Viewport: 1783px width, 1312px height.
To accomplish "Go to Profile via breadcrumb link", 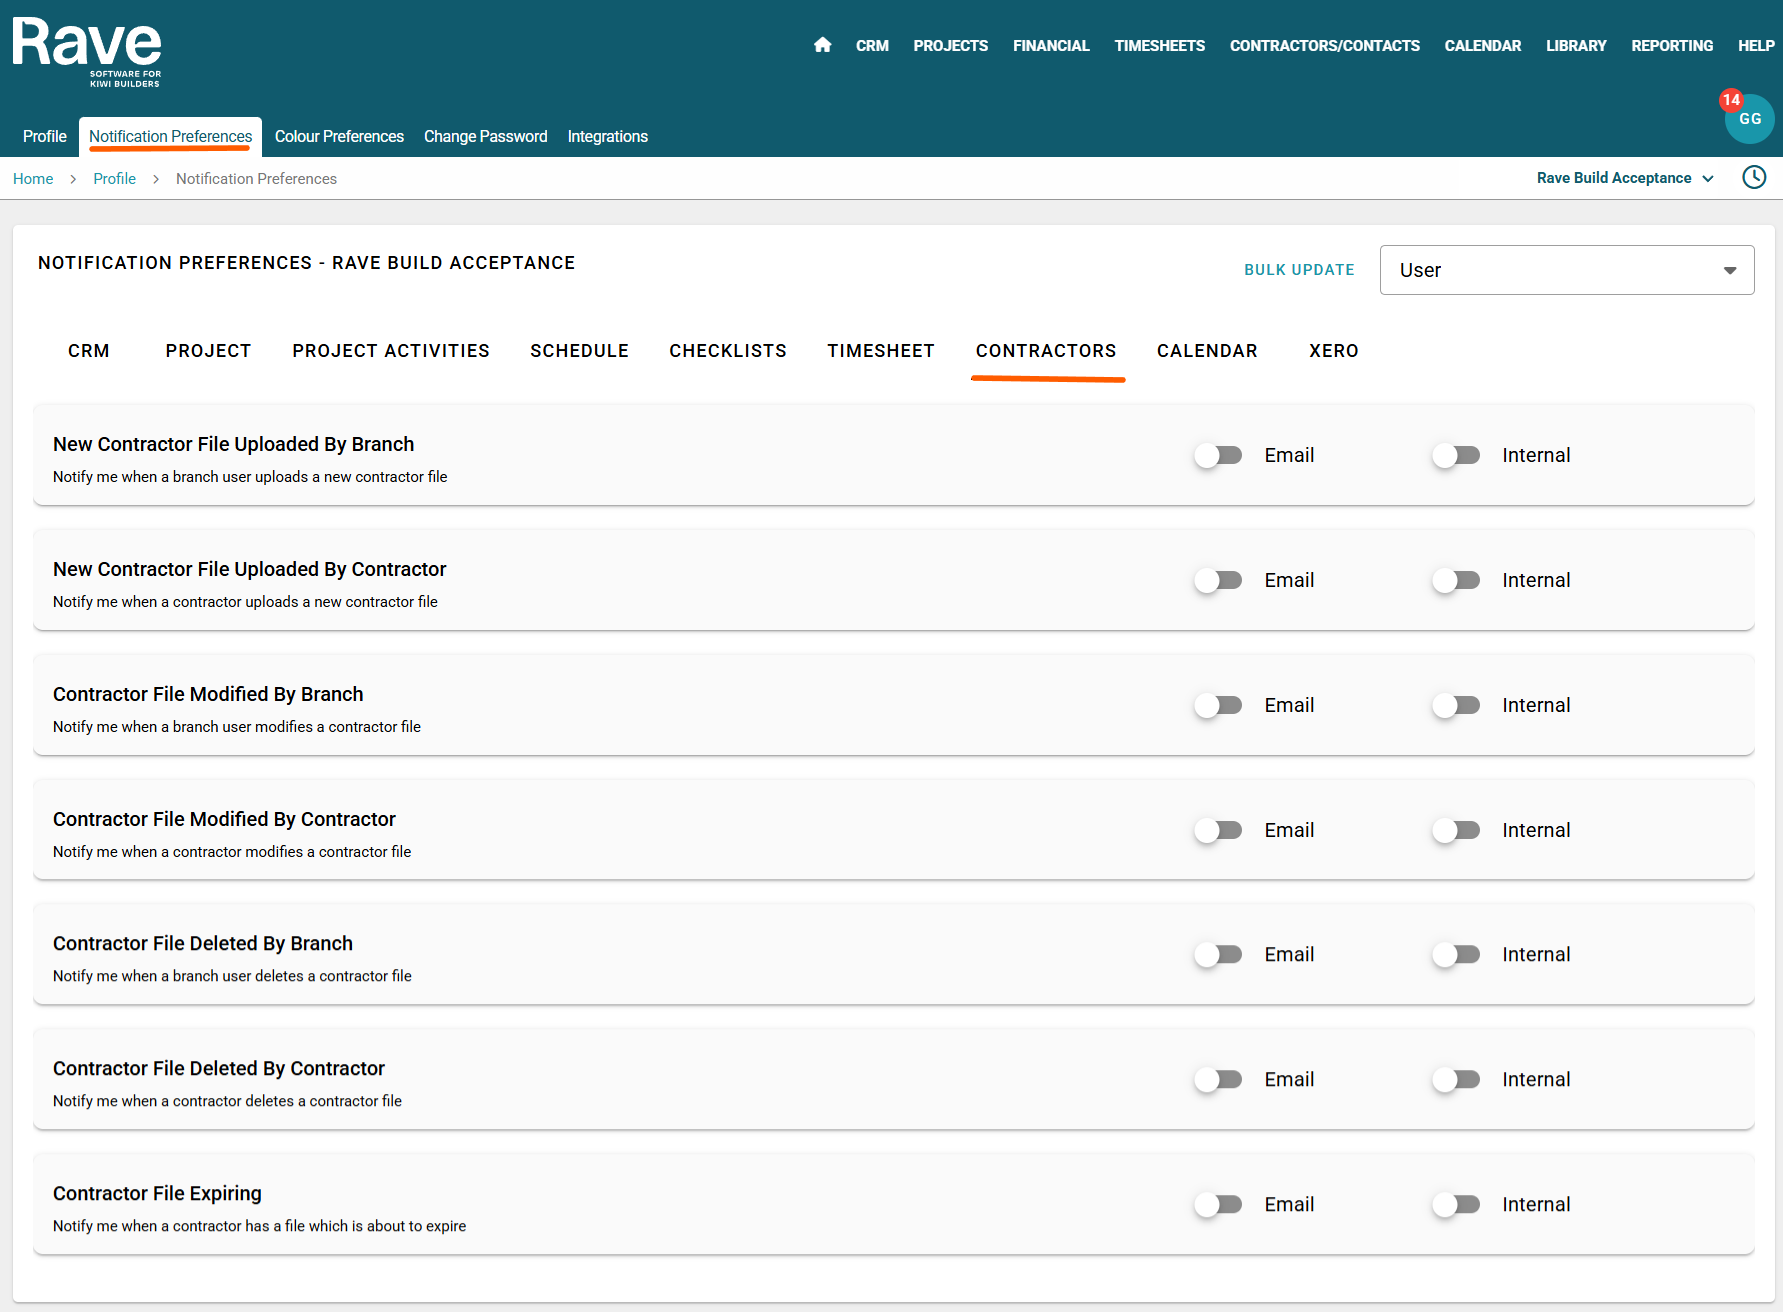I will [114, 179].
